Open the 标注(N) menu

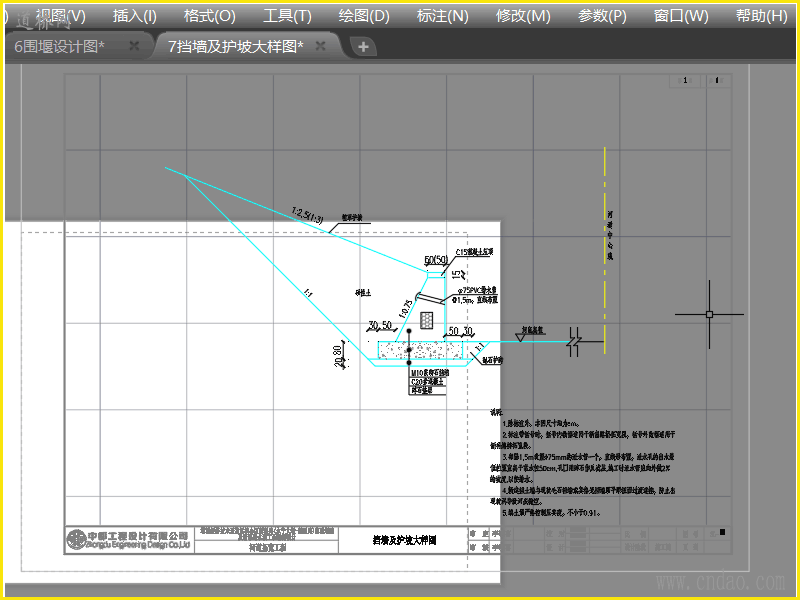tap(442, 16)
